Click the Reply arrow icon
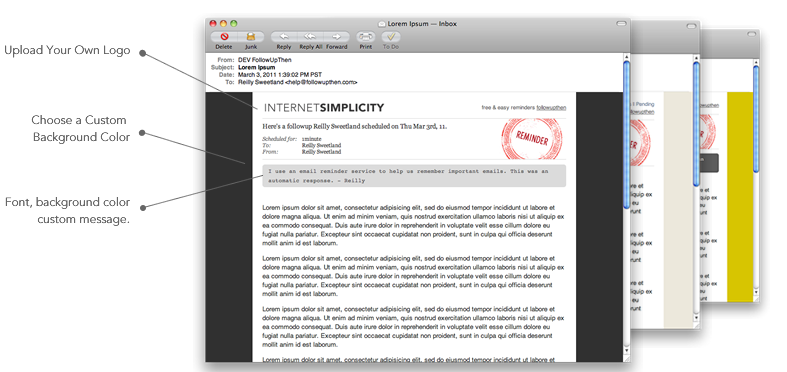This screenshot has height=372, width=787. tap(284, 37)
